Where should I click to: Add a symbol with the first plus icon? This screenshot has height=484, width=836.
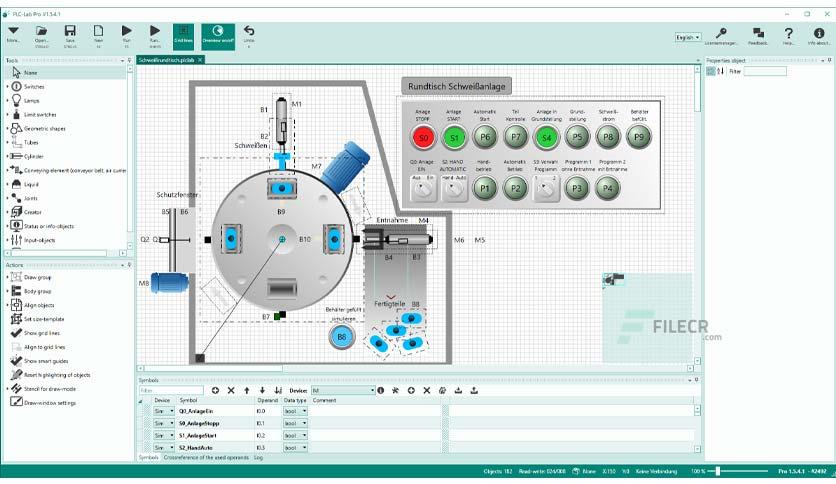click(x=215, y=390)
